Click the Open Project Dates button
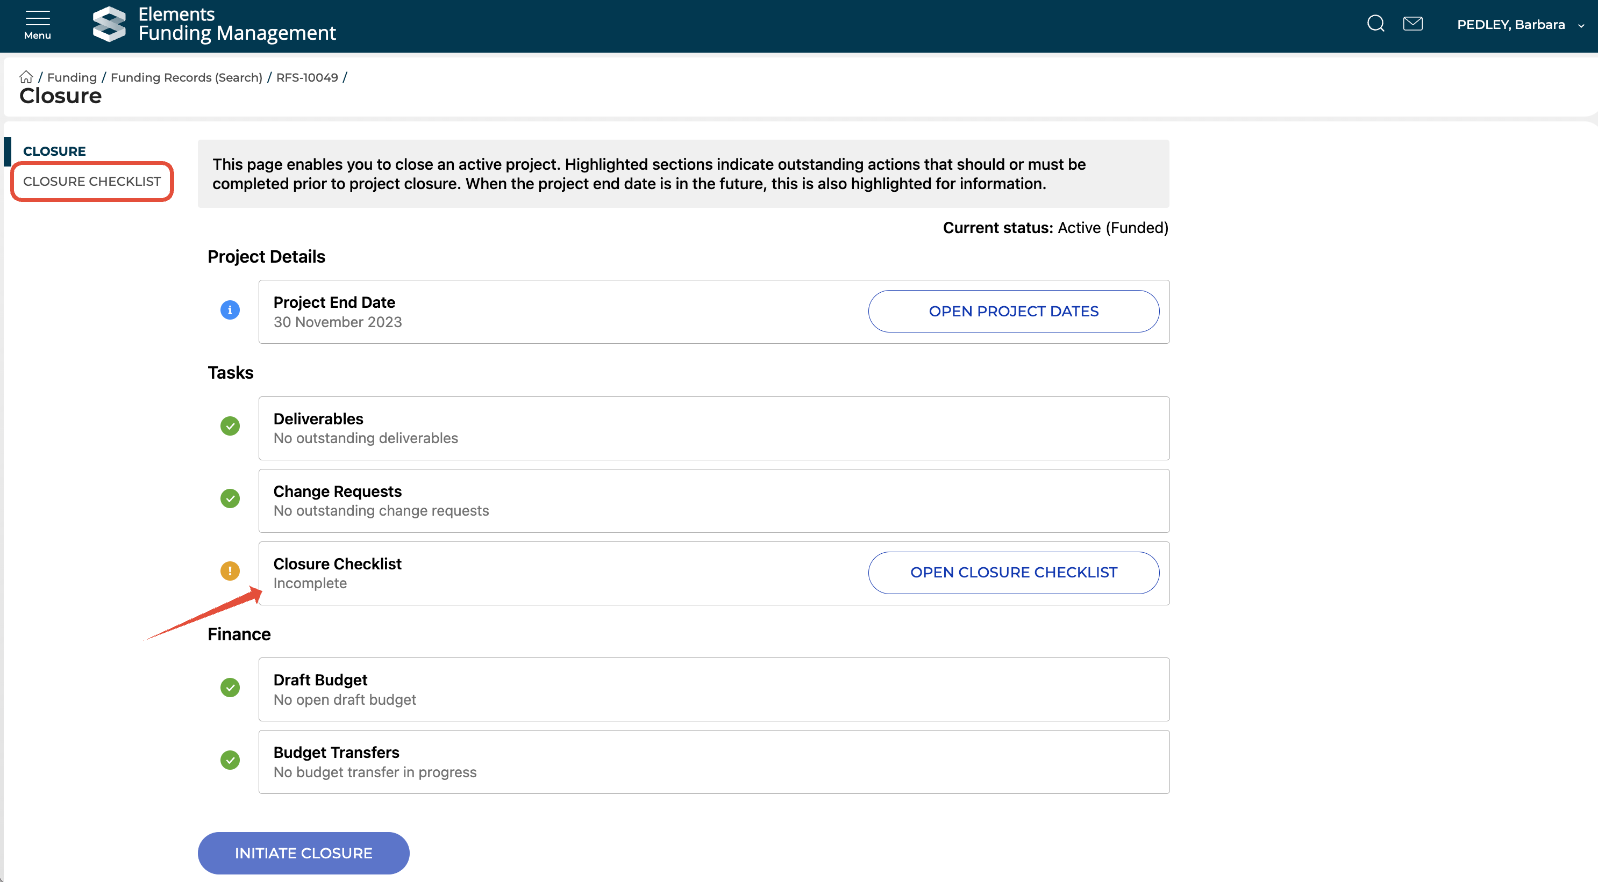Viewport: 1598px width, 882px height. pos(1013,311)
